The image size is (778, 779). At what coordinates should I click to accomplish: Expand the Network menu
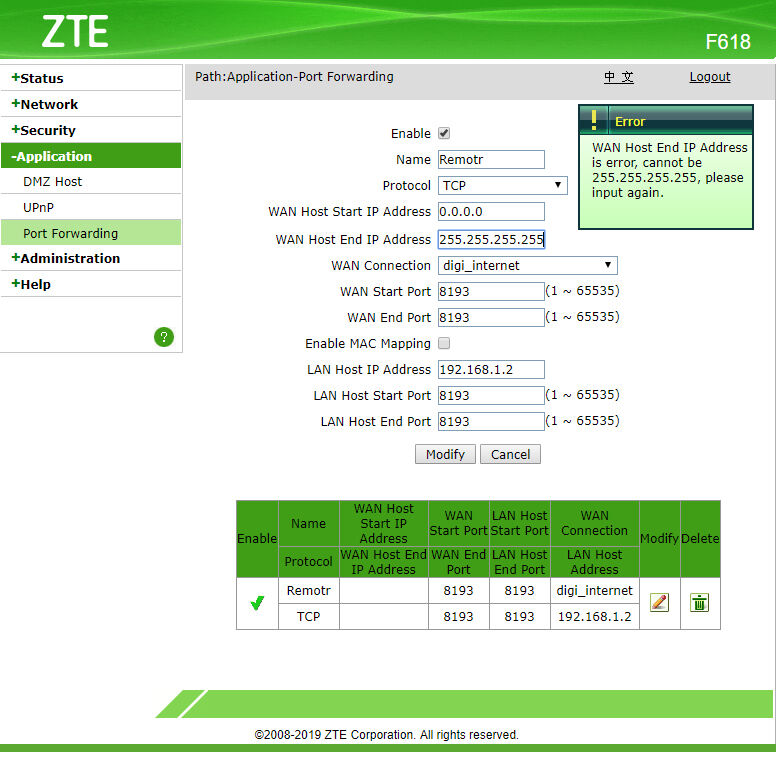click(91, 104)
